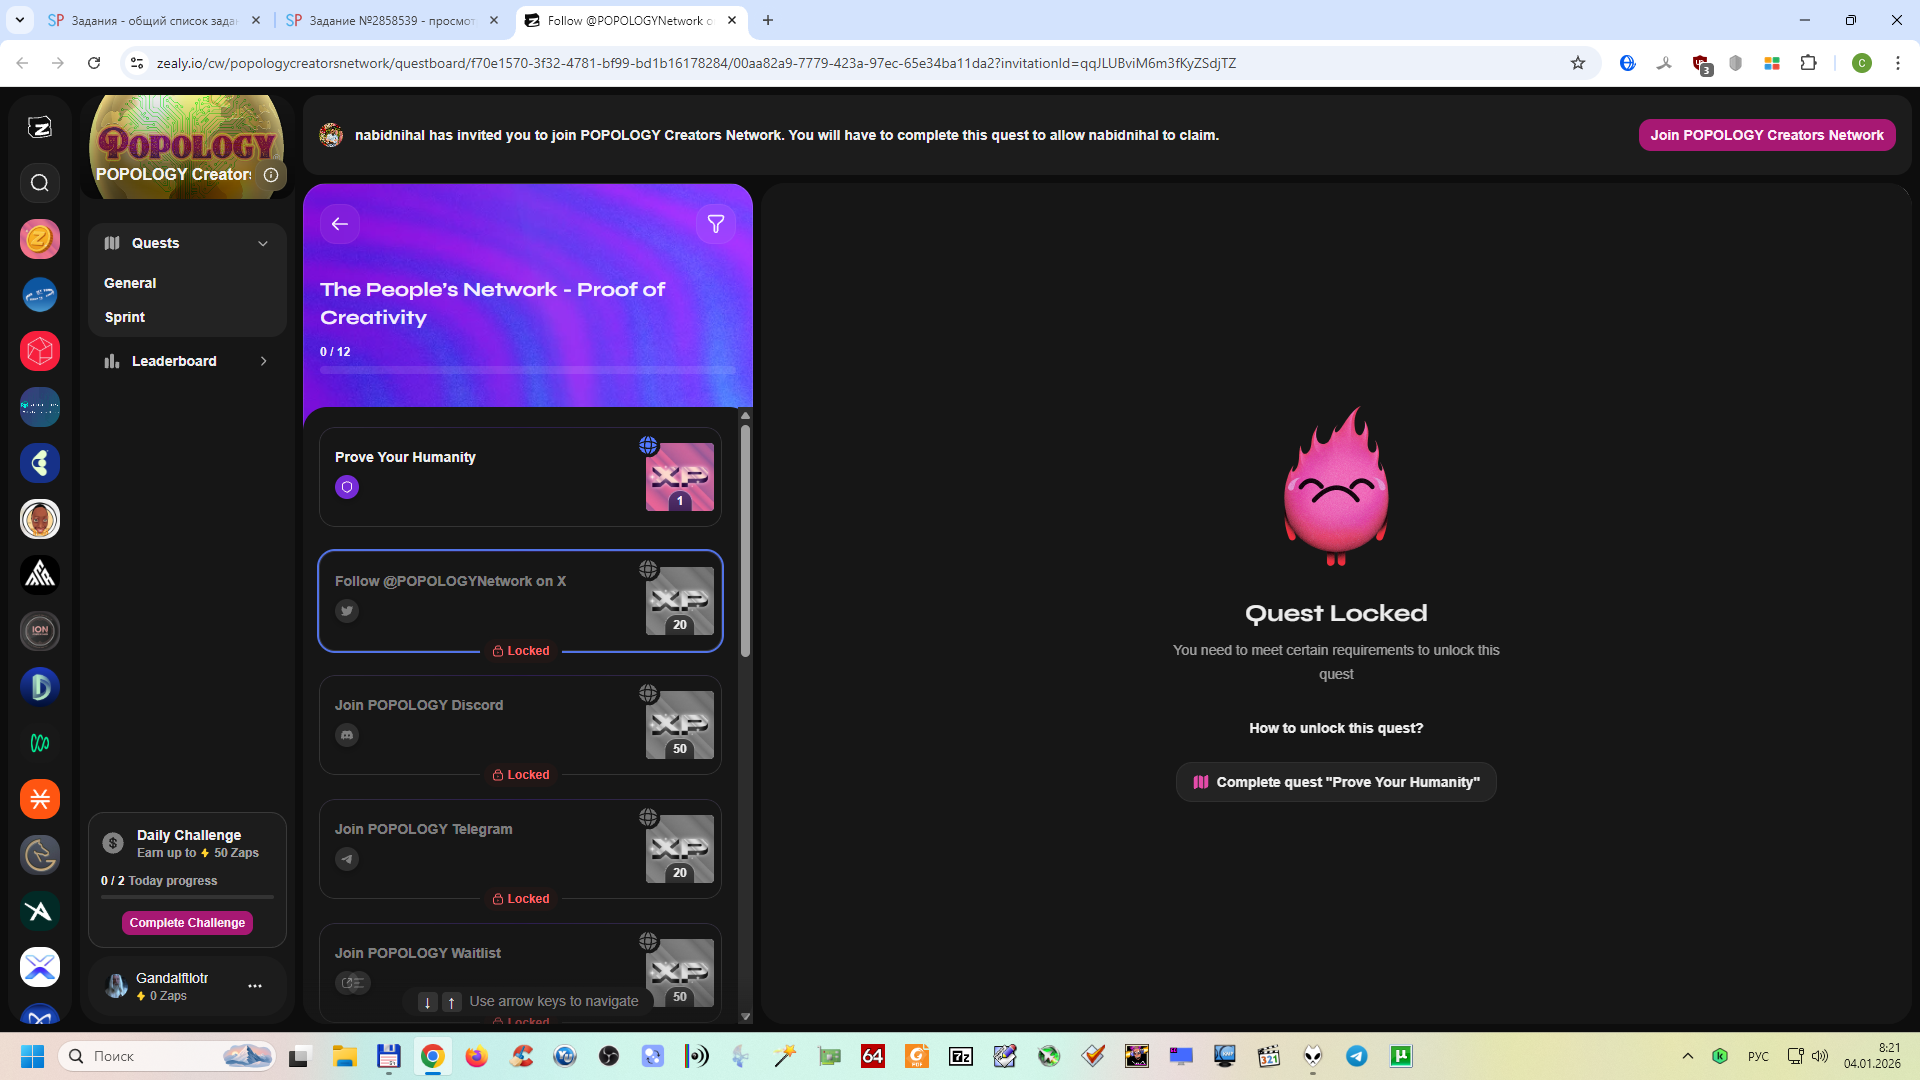1920x1080 pixels.
Task: Select the Sprint quests menu item
Action: [x=125, y=317]
